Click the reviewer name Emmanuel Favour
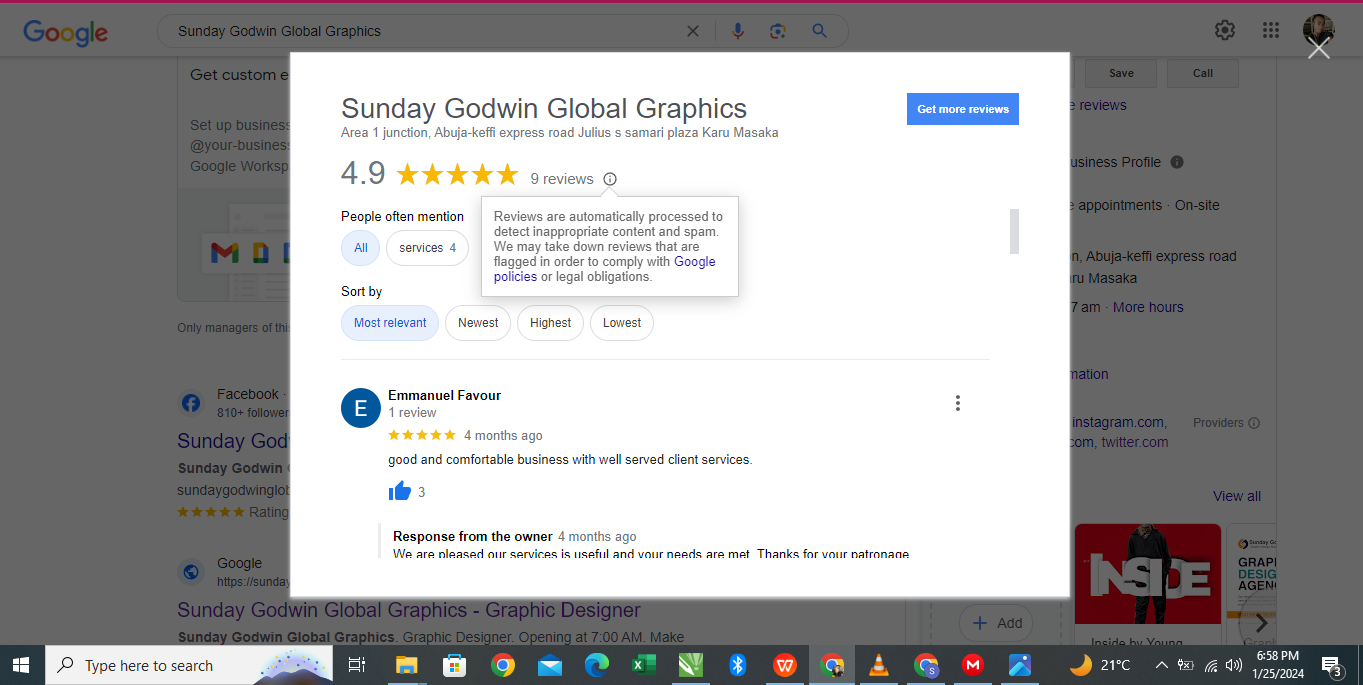1363x685 pixels. pos(444,395)
